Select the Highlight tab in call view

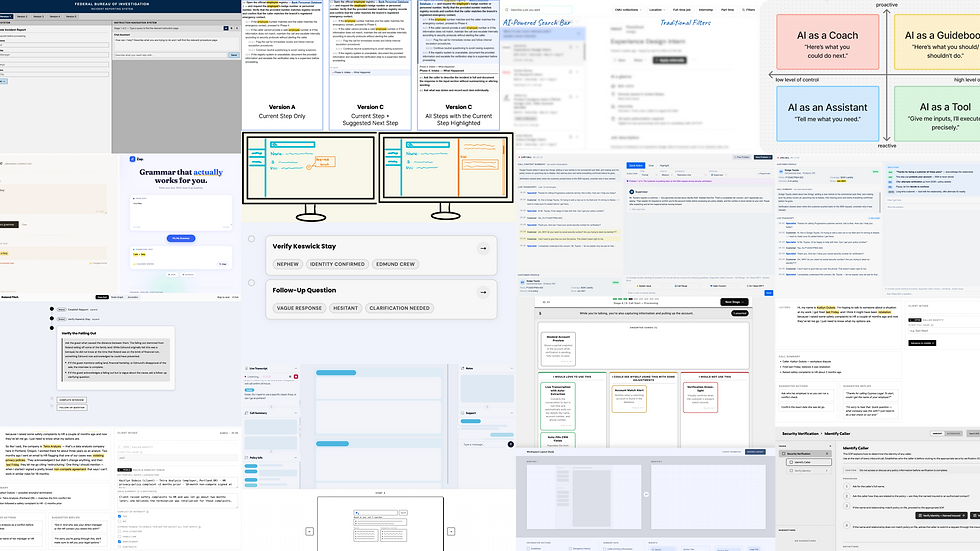pyautogui.click(x=664, y=166)
